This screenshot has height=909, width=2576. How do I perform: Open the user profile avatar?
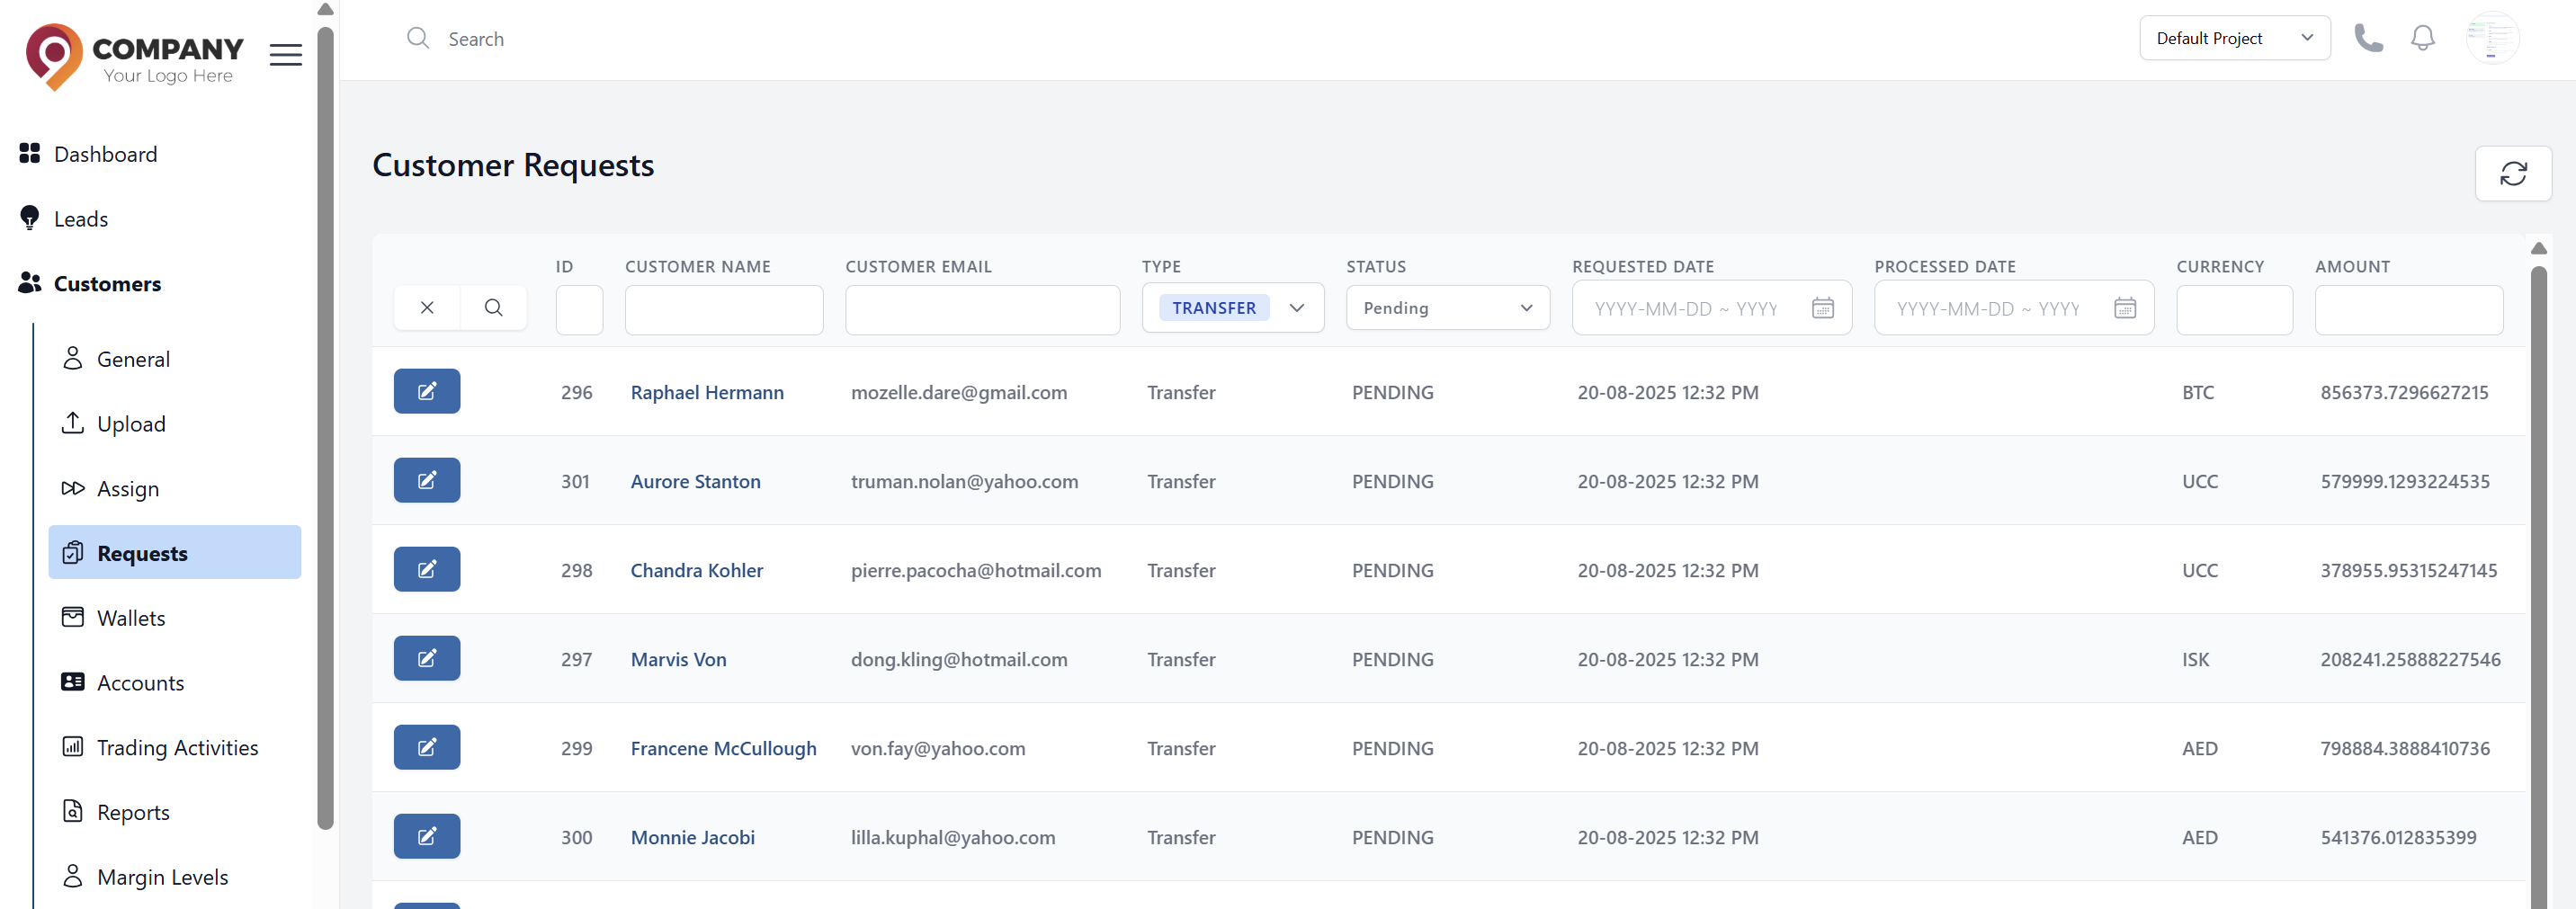(2492, 38)
